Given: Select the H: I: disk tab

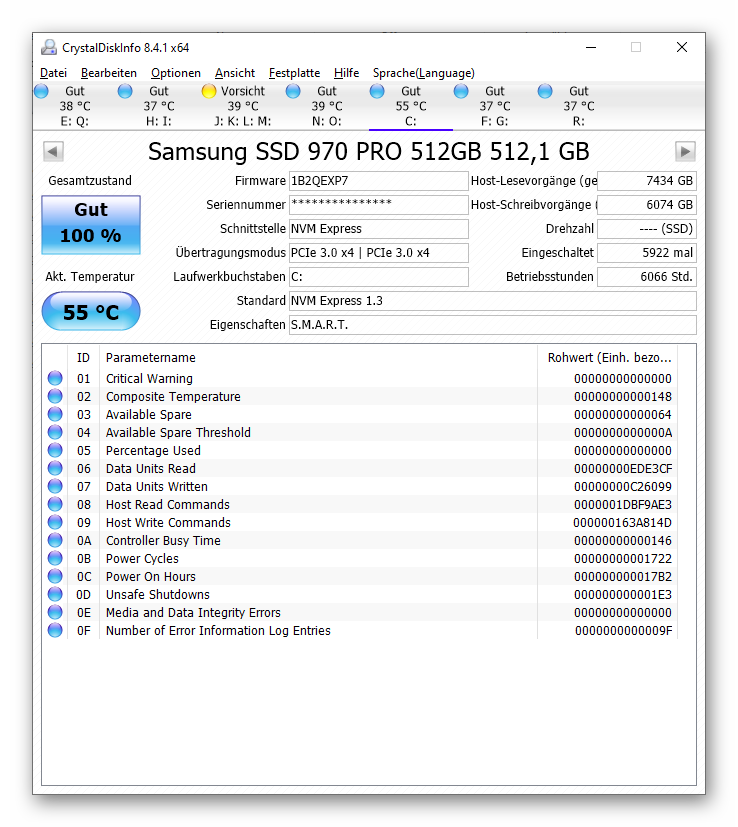Looking at the screenshot, I should pos(158,106).
